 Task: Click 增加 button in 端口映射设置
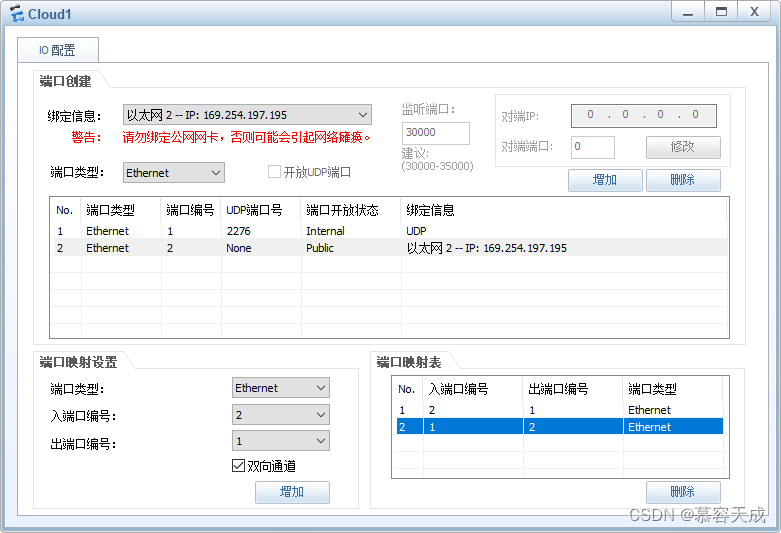(x=292, y=492)
